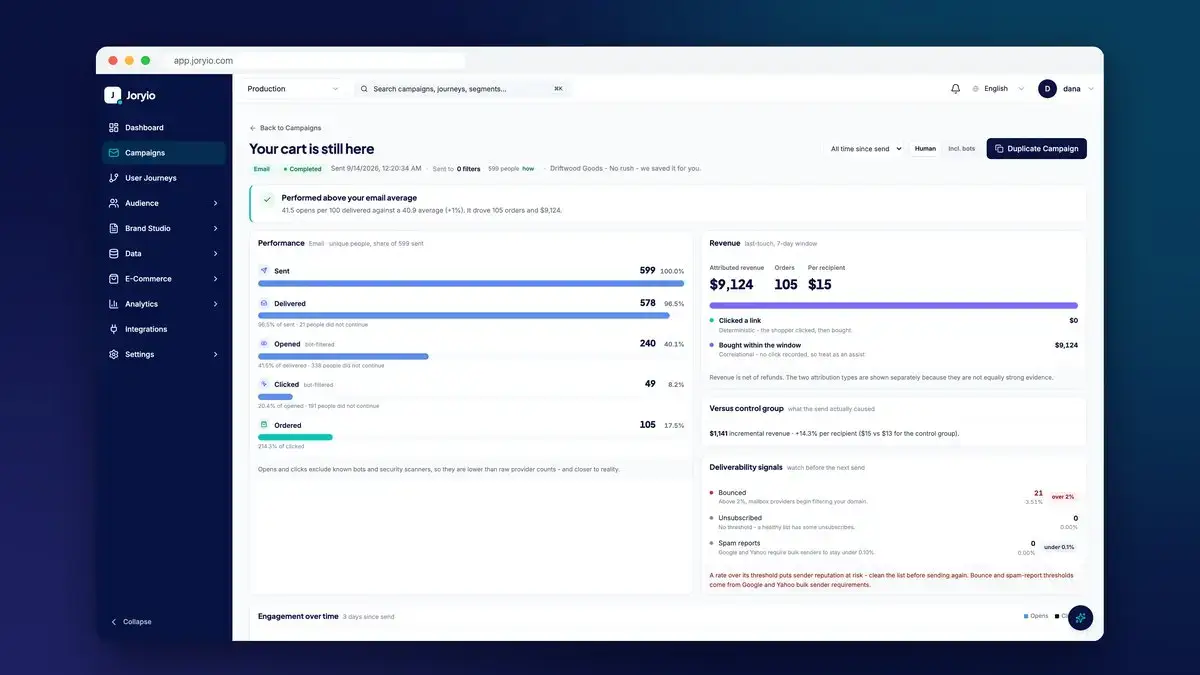Click the Sent progress bar

[x=471, y=284]
